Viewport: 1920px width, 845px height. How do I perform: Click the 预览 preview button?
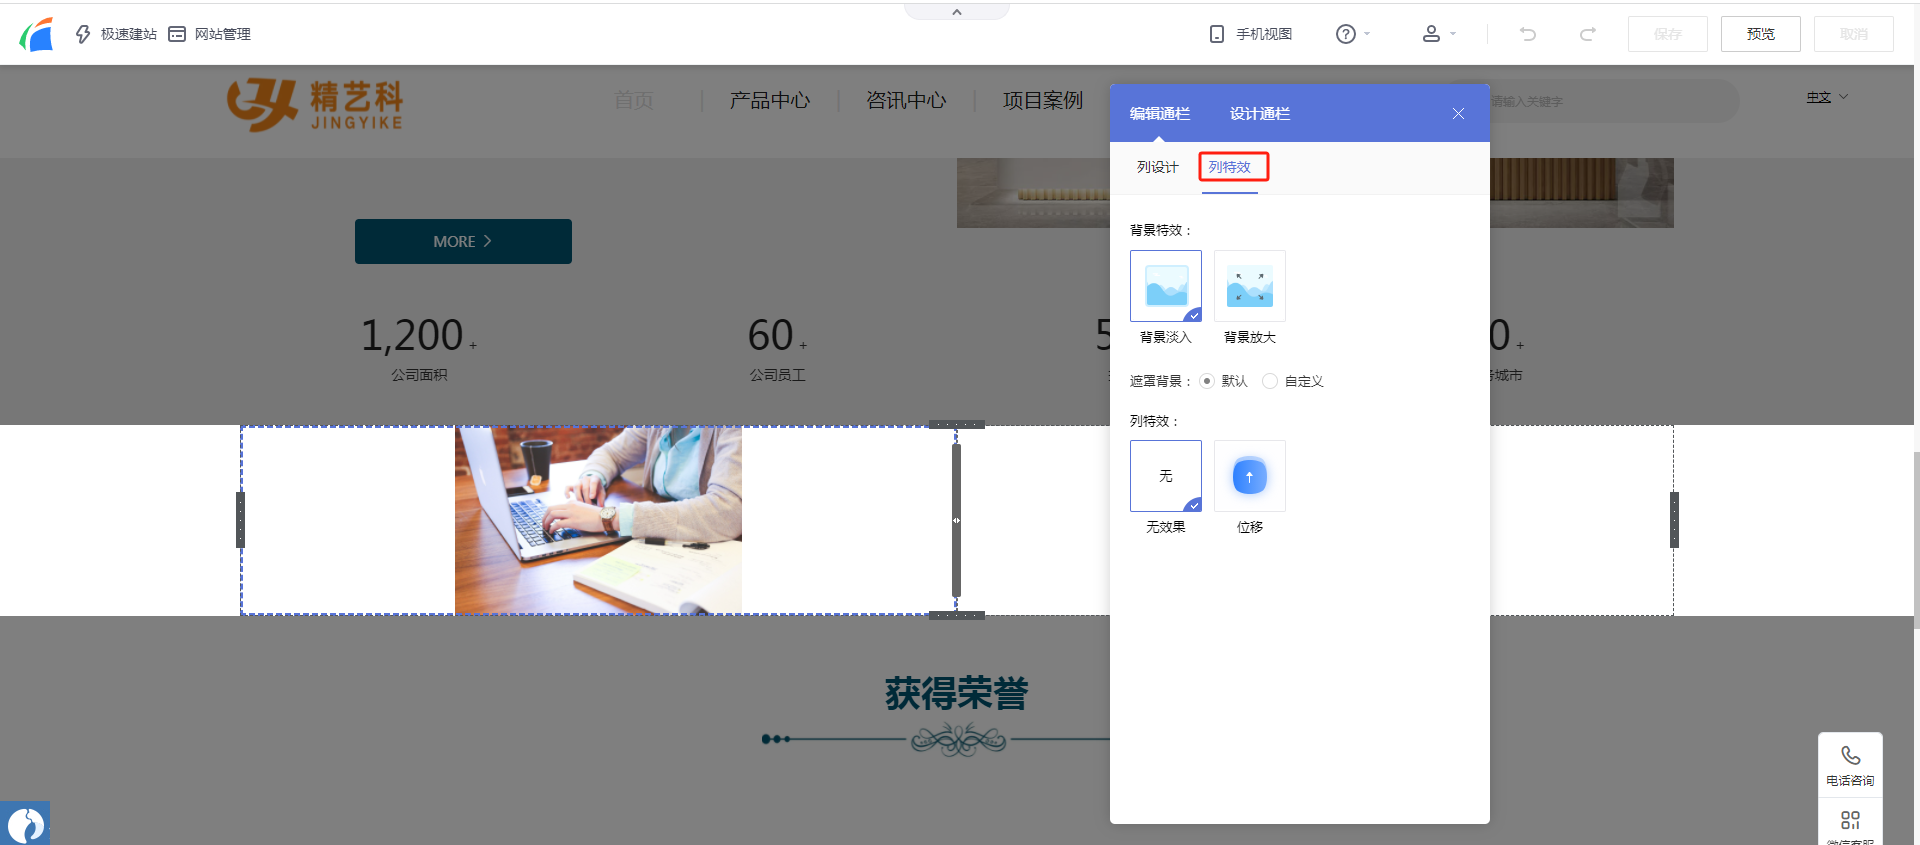point(1761,34)
